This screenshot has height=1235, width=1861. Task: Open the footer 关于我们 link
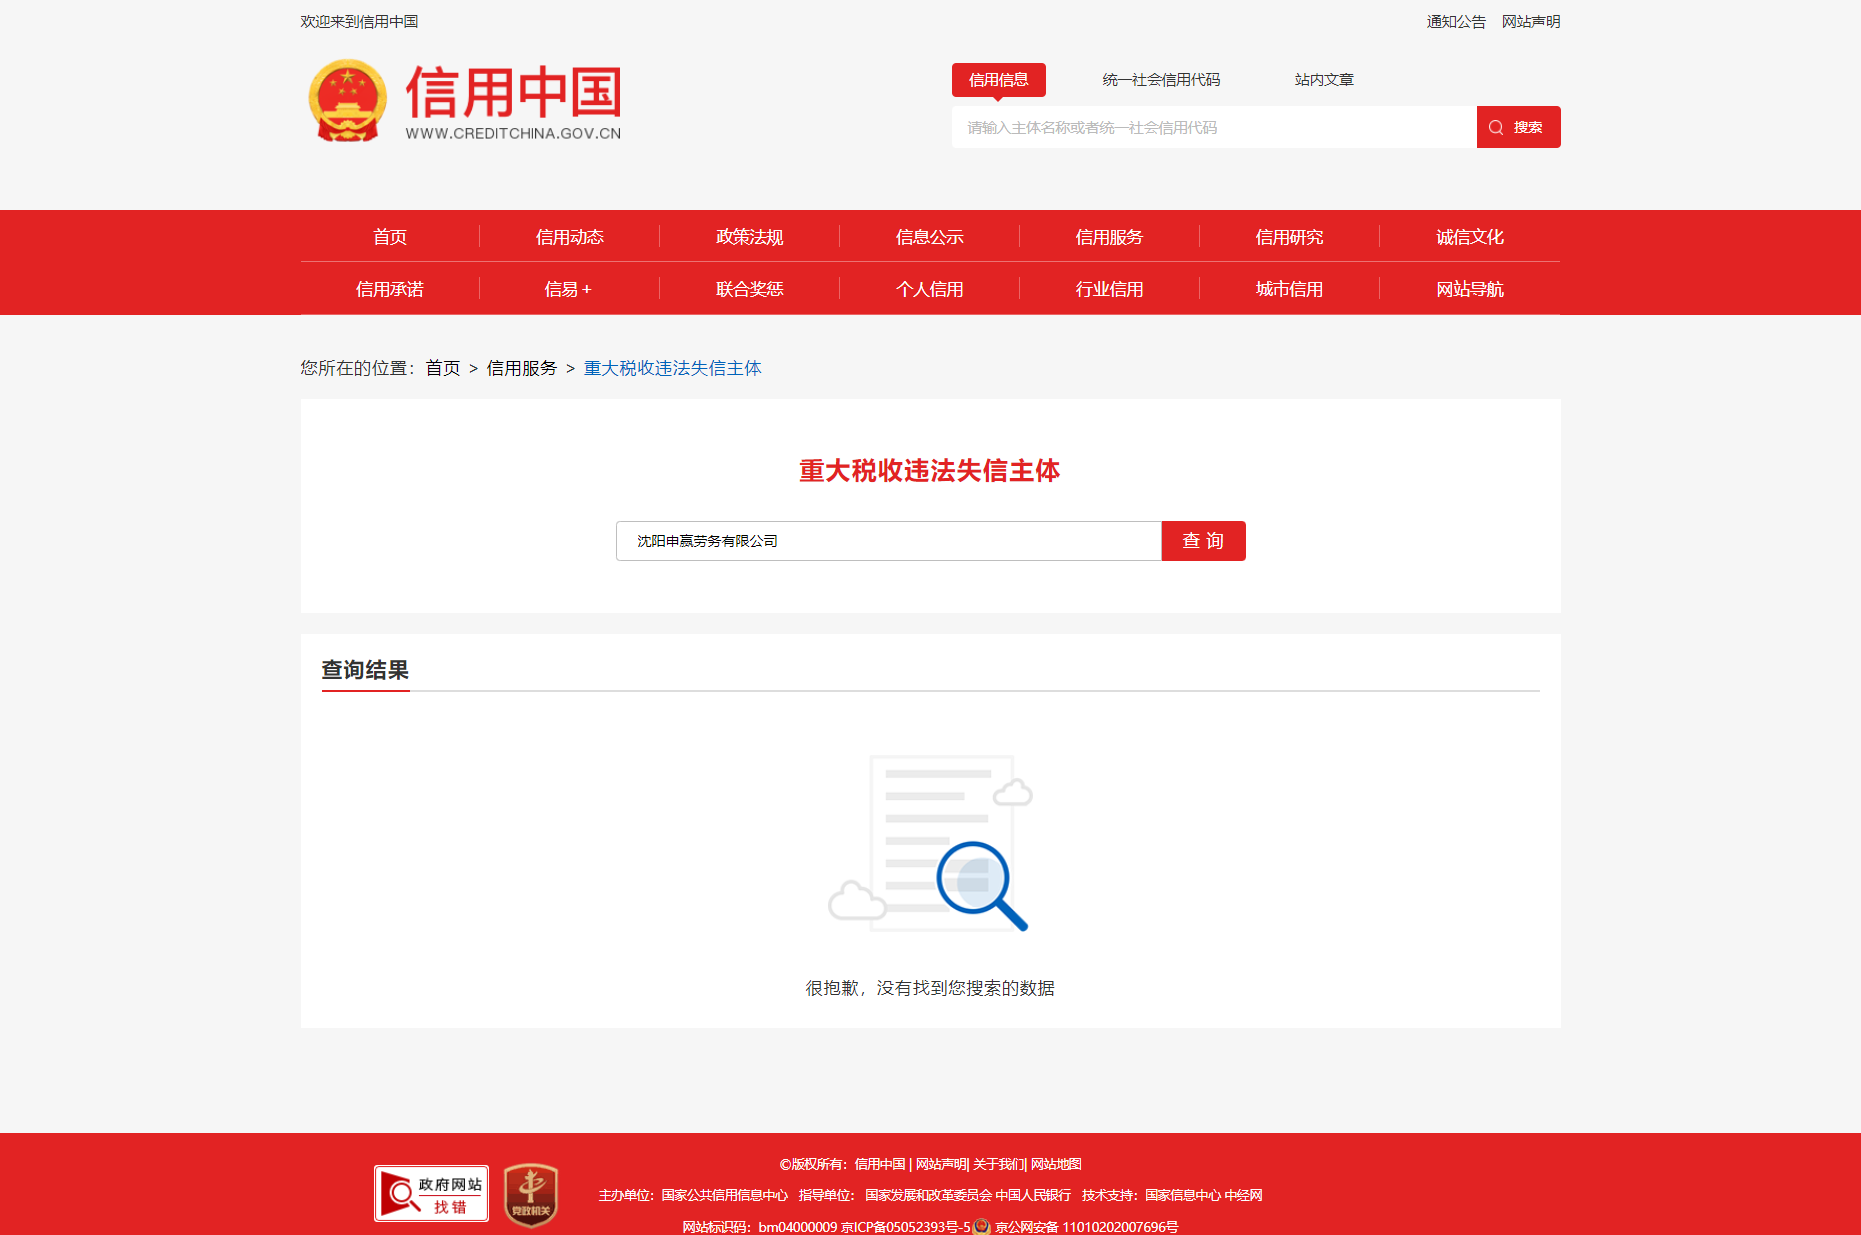998,1164
